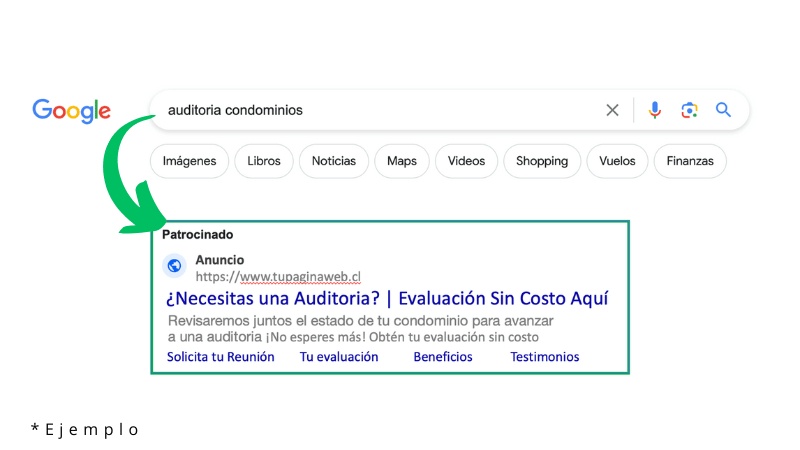Open the ¿Necesitas una Auditoria? ad headline
The image size is (800, 450).
(387, 298)
